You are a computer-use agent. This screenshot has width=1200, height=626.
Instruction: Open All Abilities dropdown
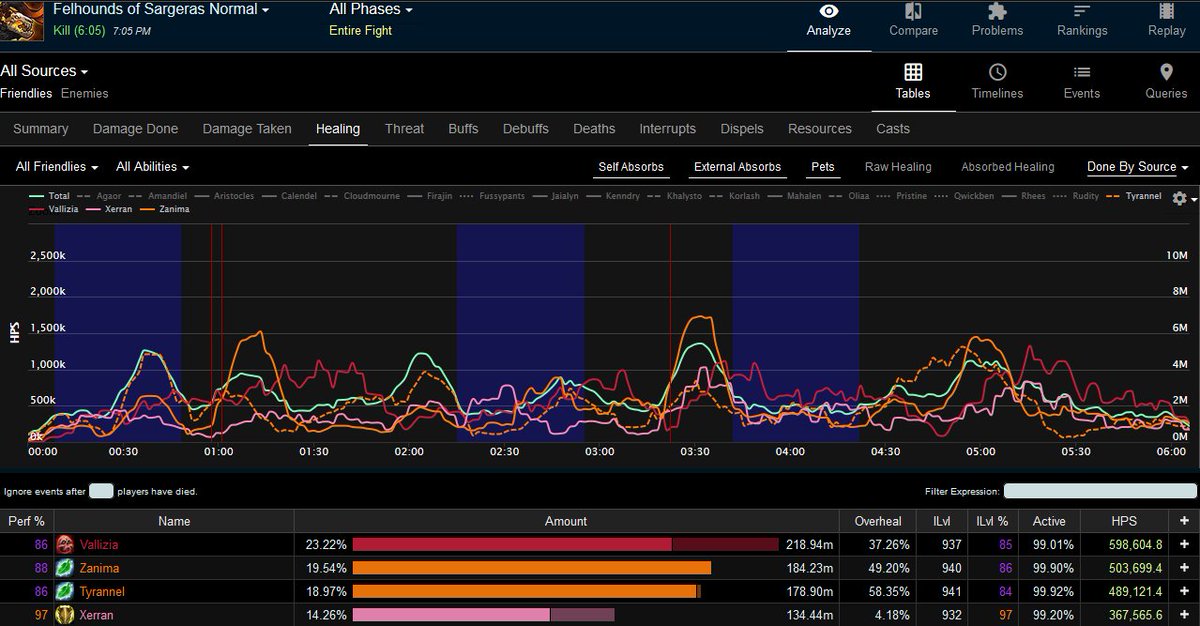pyautogui.click(x=152, y=167)
